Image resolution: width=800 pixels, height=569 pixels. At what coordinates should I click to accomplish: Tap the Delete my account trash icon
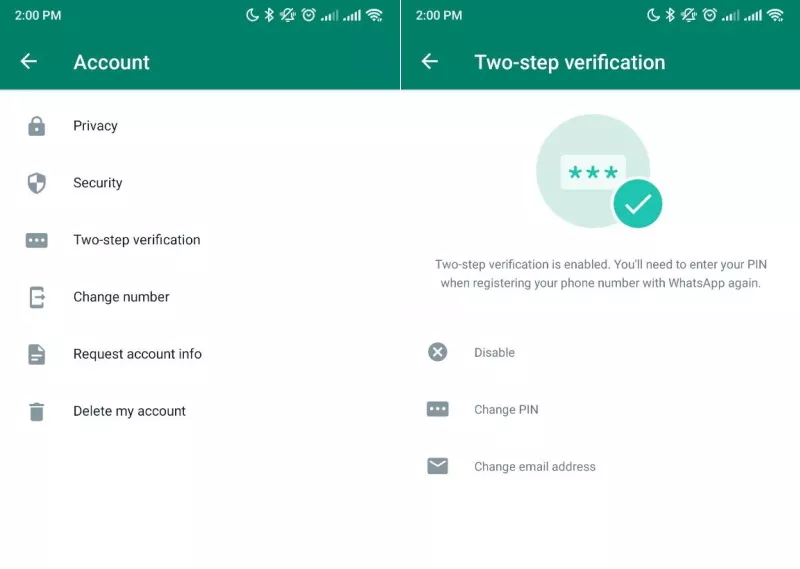point(37,411)
